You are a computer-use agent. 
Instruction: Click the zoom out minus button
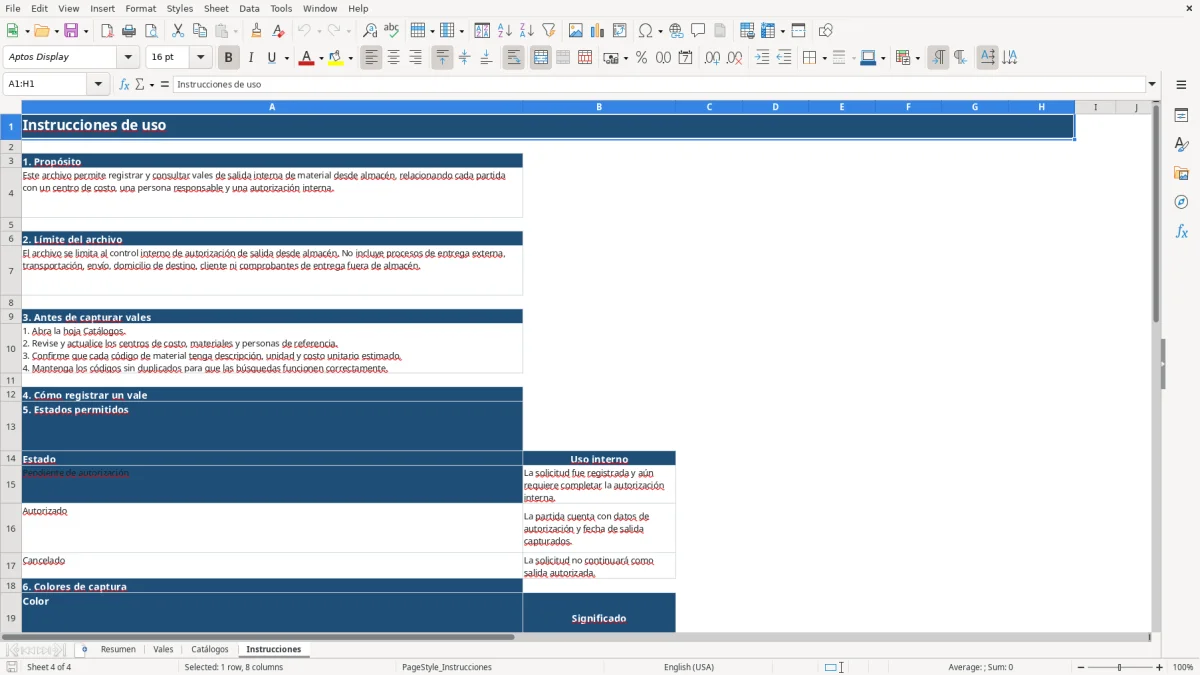tap(1081, 667)
